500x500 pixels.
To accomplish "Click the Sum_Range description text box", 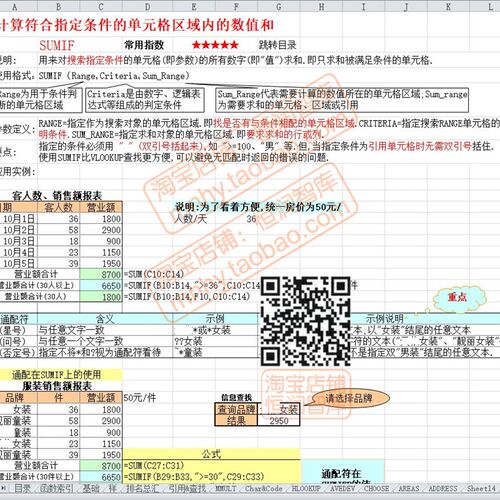I will [x=342, y=100].
